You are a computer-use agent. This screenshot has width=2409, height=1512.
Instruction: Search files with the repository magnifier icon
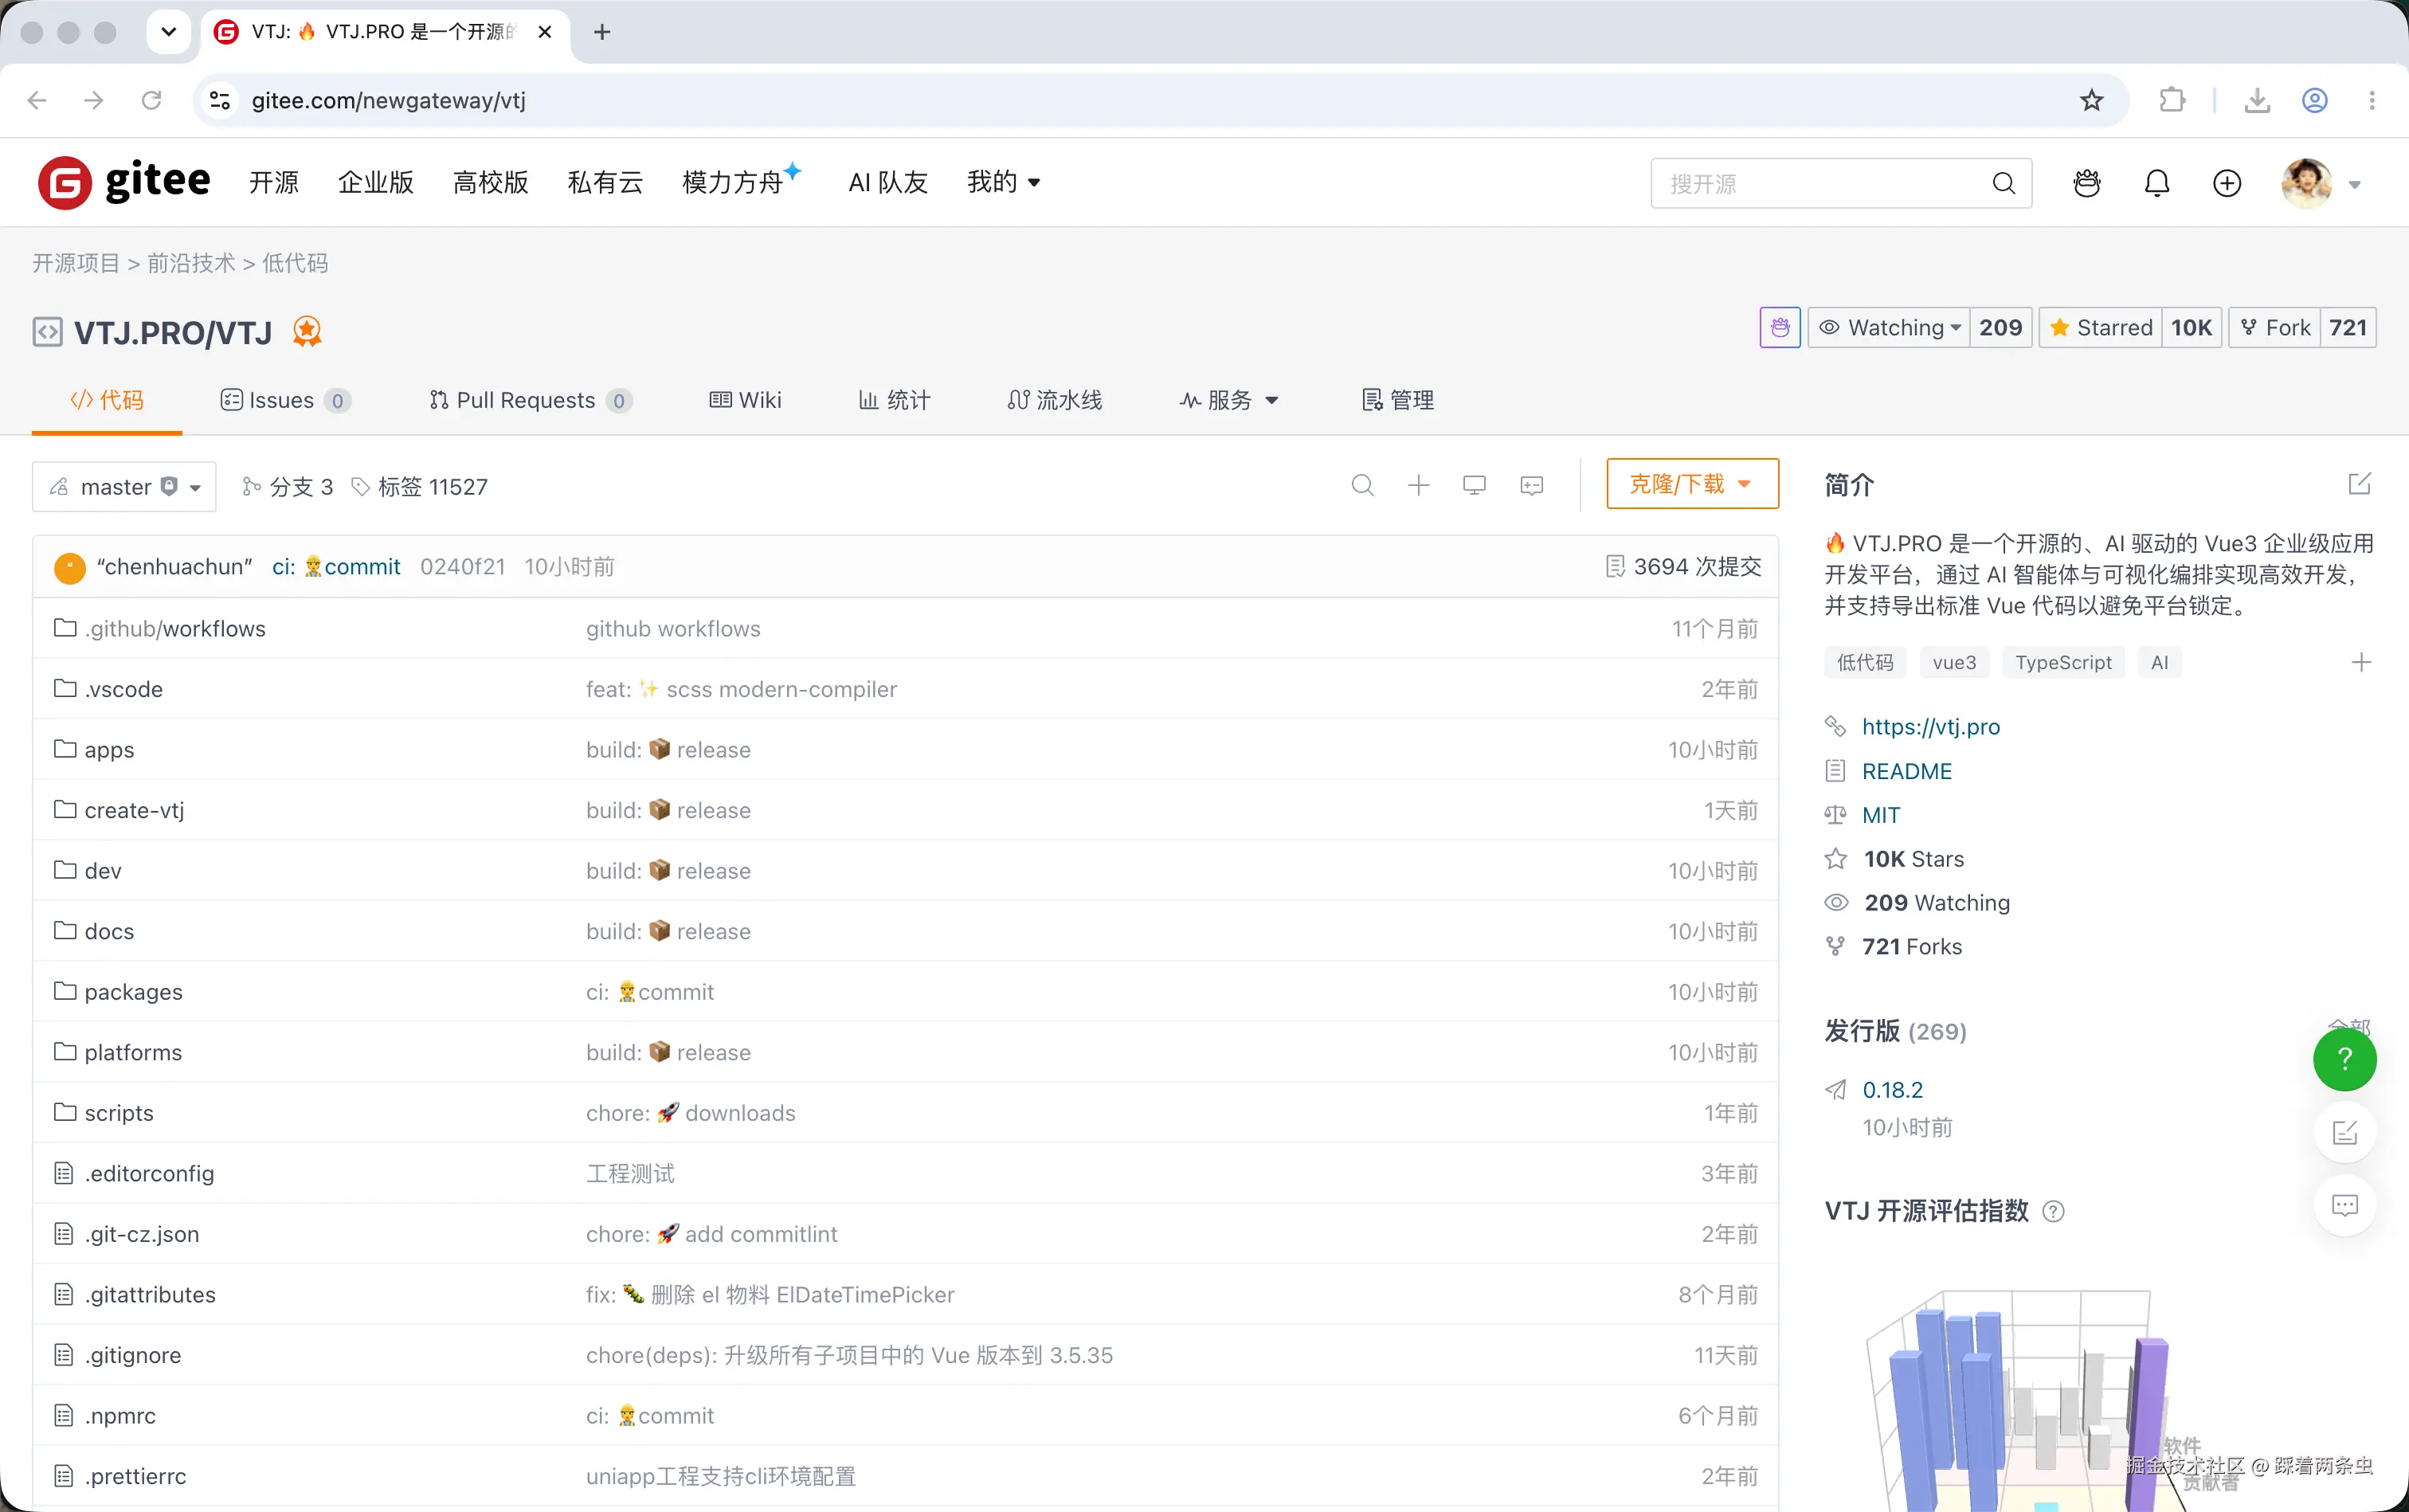coord(1362,486)
